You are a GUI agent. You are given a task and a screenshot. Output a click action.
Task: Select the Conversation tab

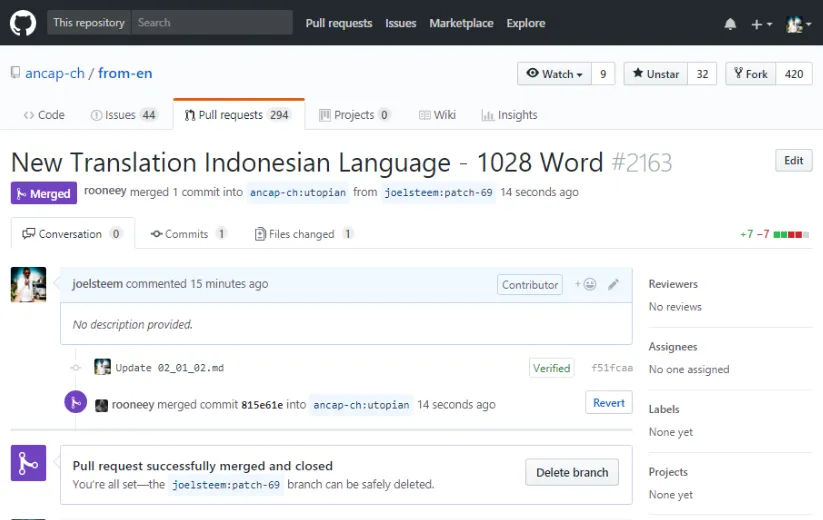pyautogui.click(x=72, y=234)
